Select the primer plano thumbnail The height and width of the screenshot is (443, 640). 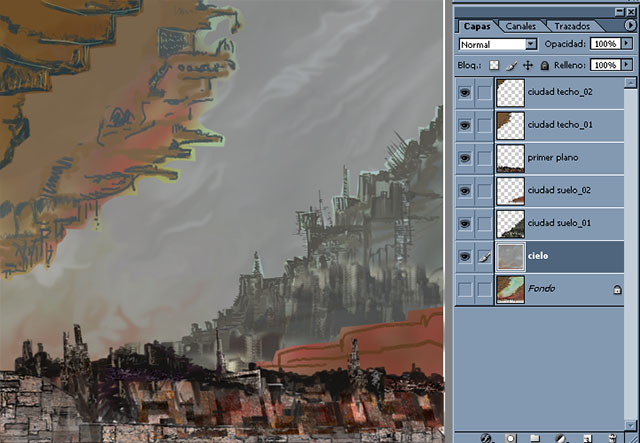(x=510, y=158)
